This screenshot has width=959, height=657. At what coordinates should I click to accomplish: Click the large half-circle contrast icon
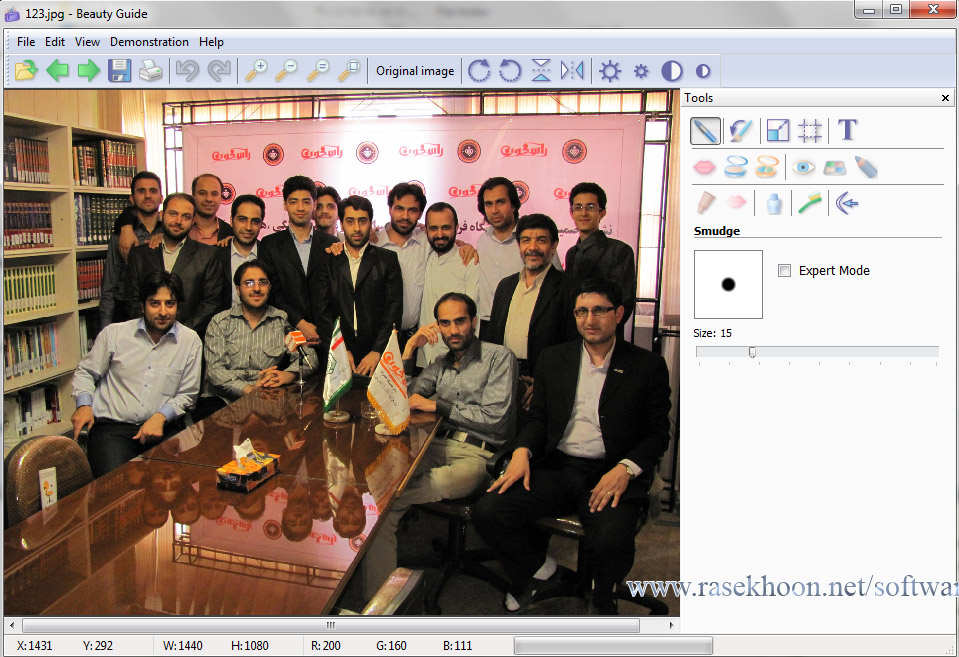pyautogui.click(x=672, y=71)
